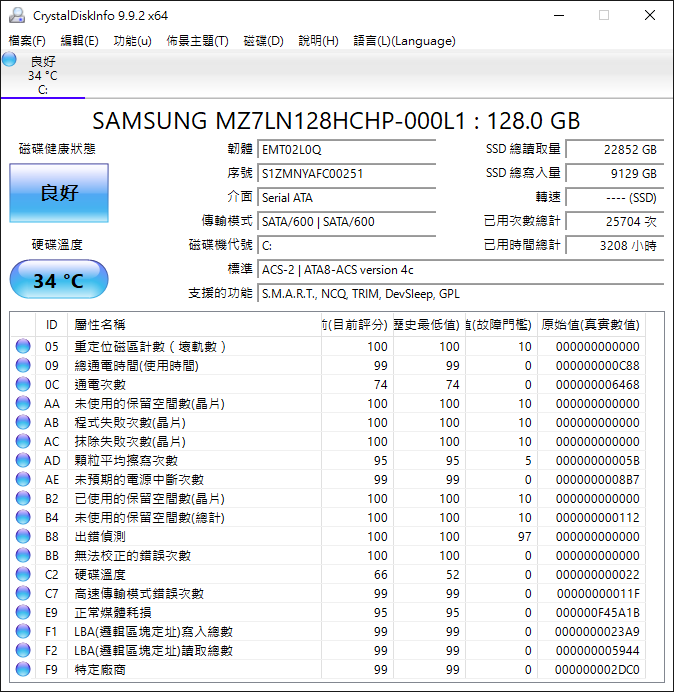674x692 pixels.
Task: Select status icon for row B4 未使用的保留空間數(總計)
Action: (x=23, y=517)
